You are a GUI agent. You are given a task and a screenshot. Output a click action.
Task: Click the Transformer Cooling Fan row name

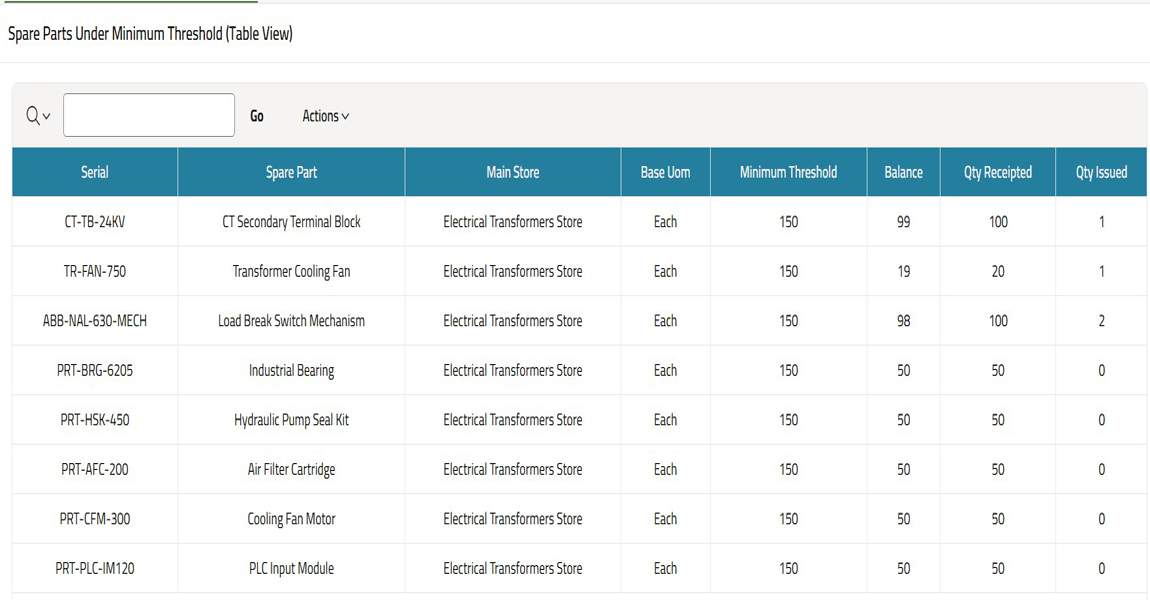[x=291, y=271]
